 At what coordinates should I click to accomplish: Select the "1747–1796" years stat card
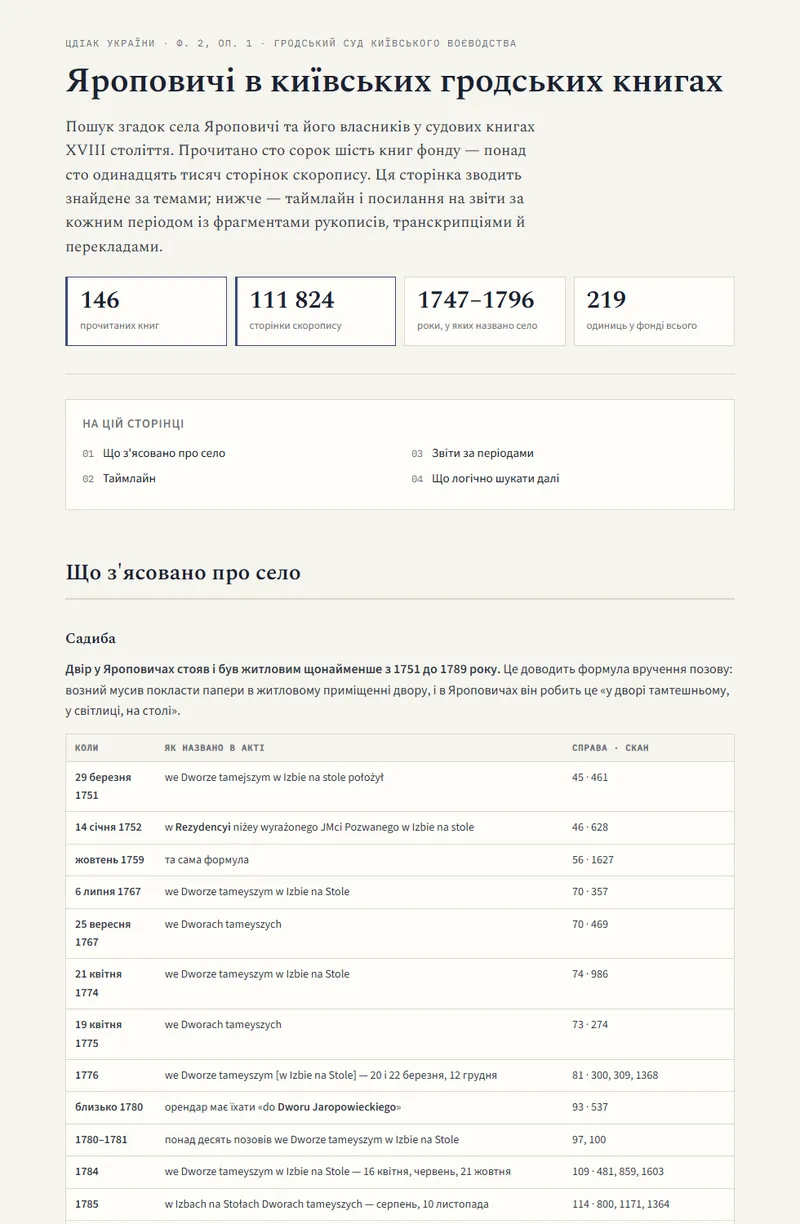485,311
